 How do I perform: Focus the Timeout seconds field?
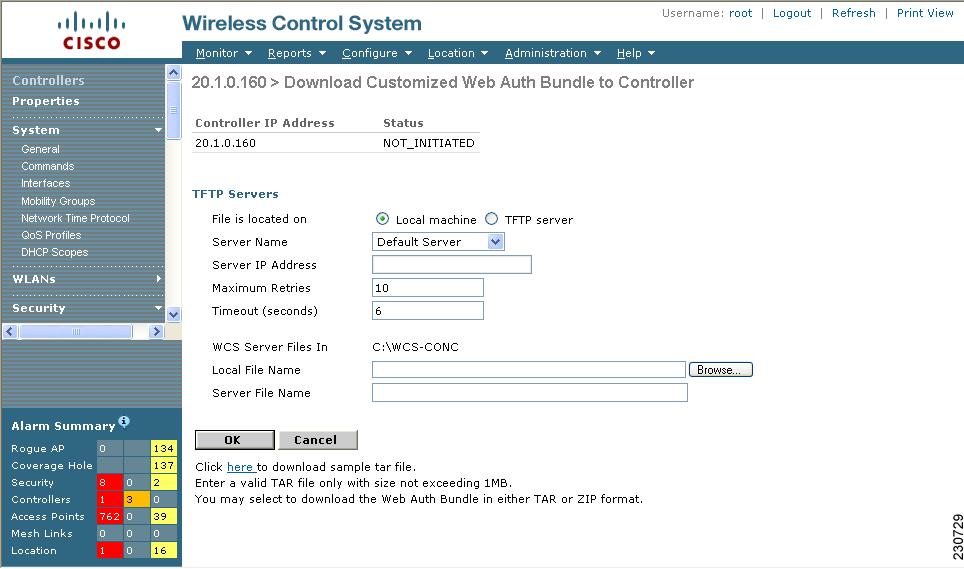(428, 311)
